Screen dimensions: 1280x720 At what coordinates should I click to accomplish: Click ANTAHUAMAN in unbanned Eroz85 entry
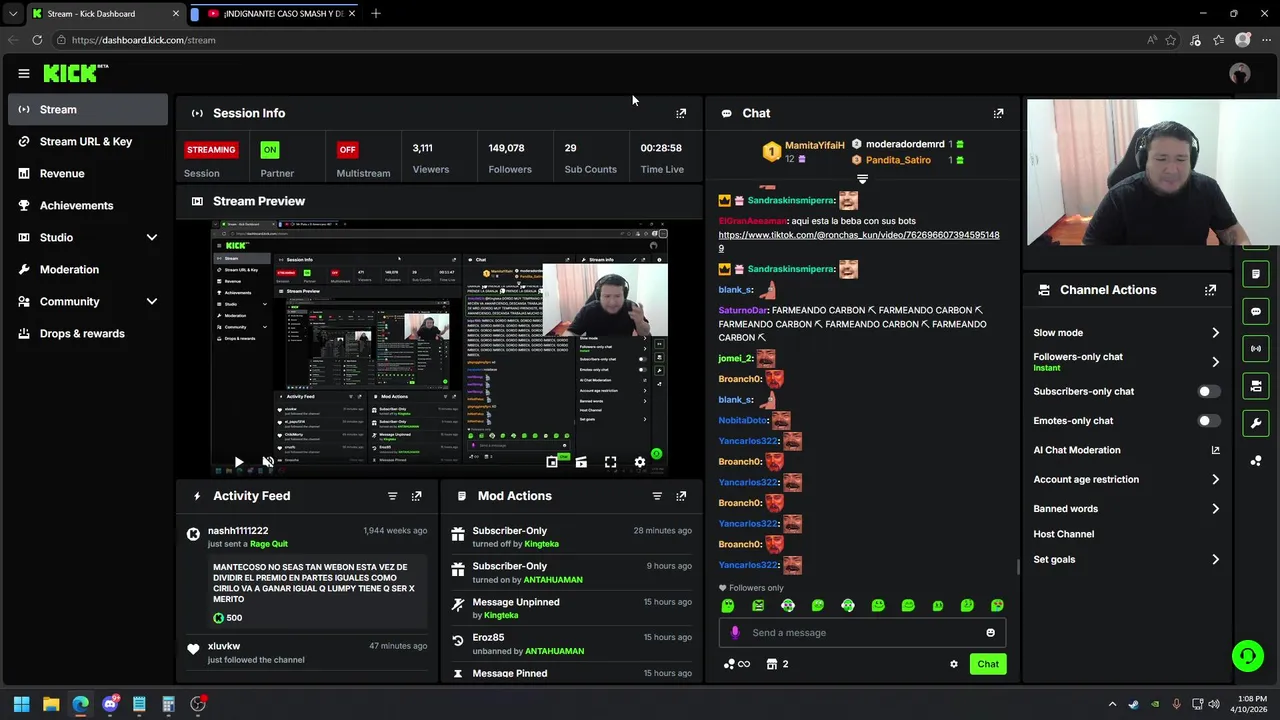(x=554, y=651)
